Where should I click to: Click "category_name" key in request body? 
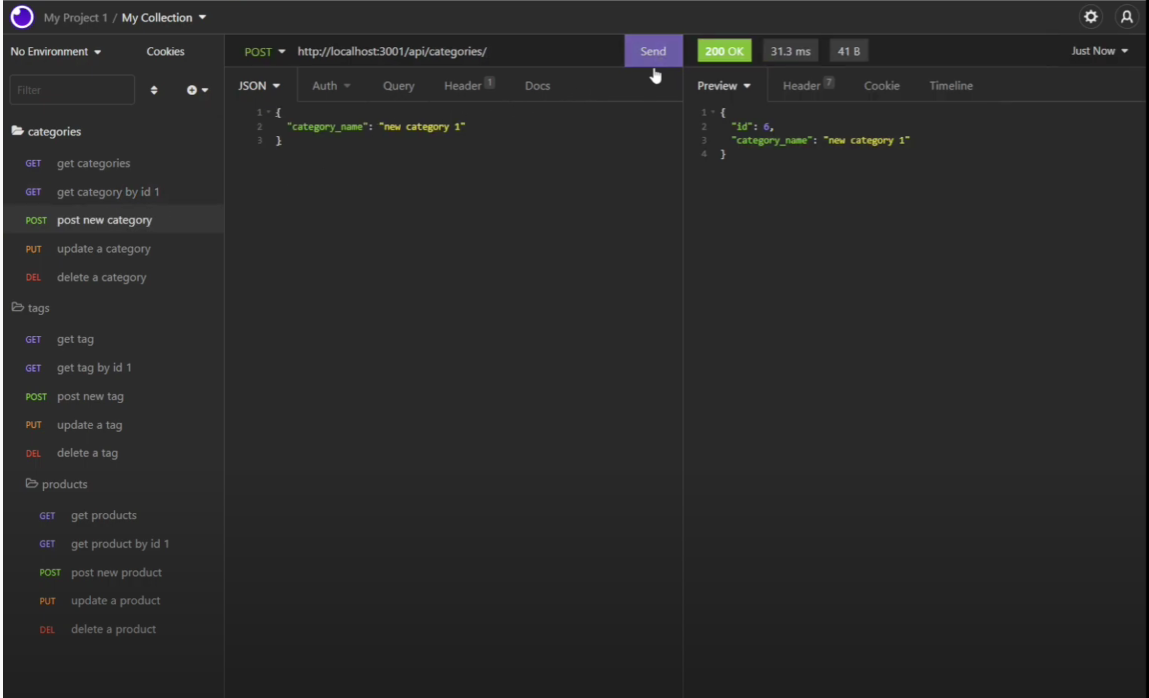pyautogui.click(x=326, y=127)
